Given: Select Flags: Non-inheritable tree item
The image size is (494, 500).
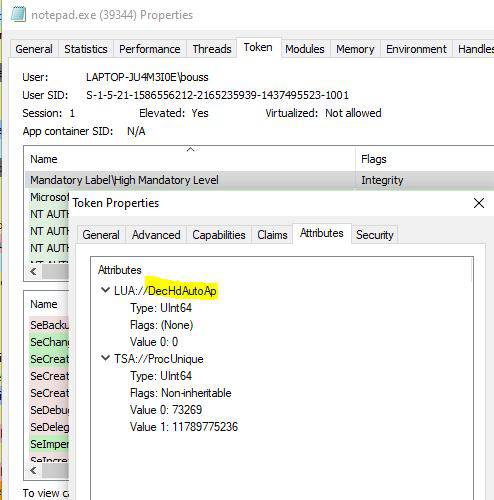Looking at the screenshot, I should coord(181,393).
